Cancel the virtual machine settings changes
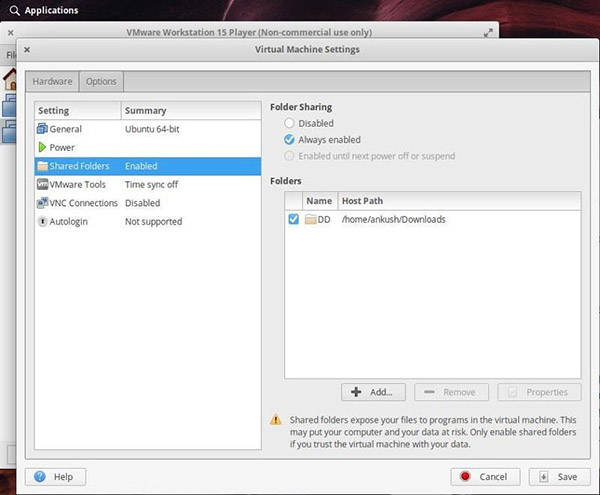The image size is (600, 495). click(485, 477)
